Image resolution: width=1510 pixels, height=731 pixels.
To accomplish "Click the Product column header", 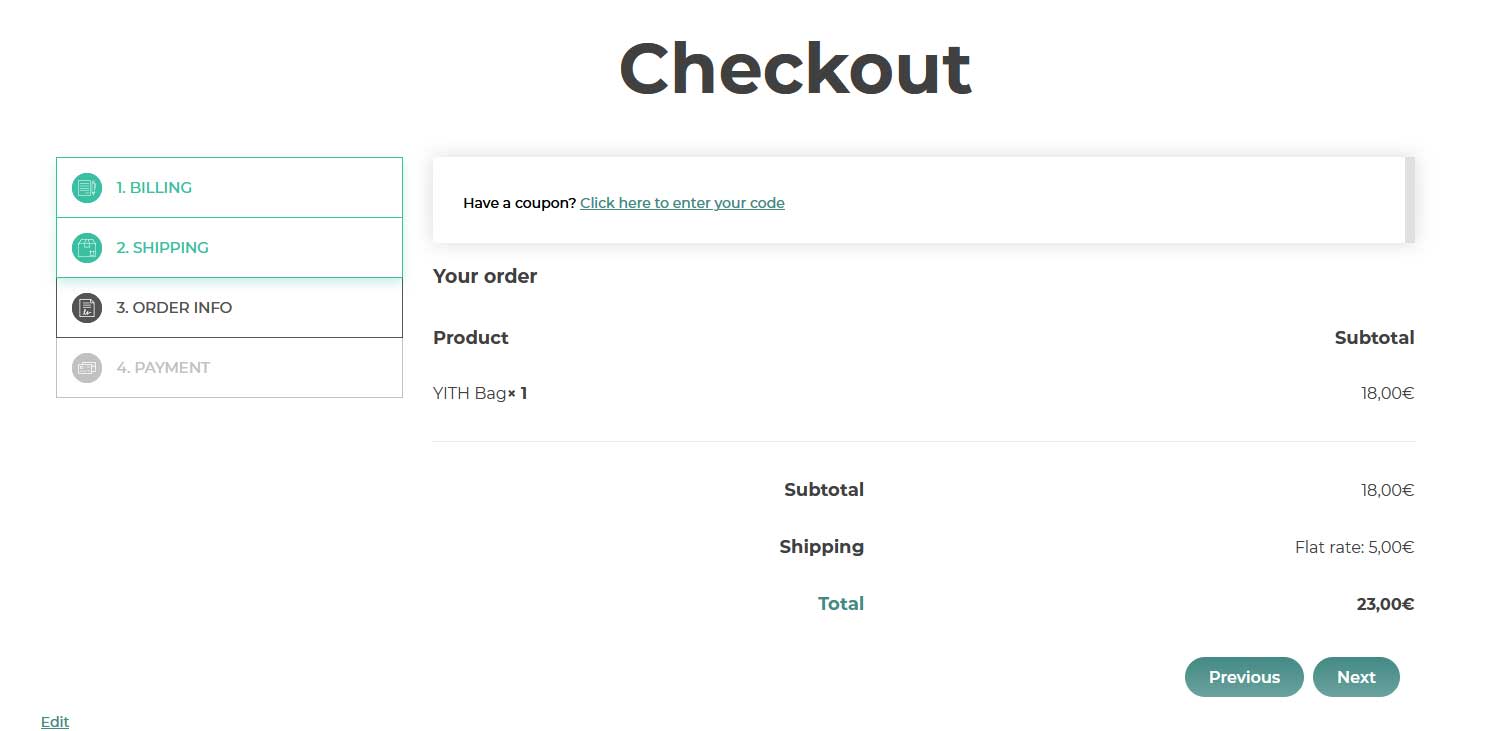I will 471,338.
